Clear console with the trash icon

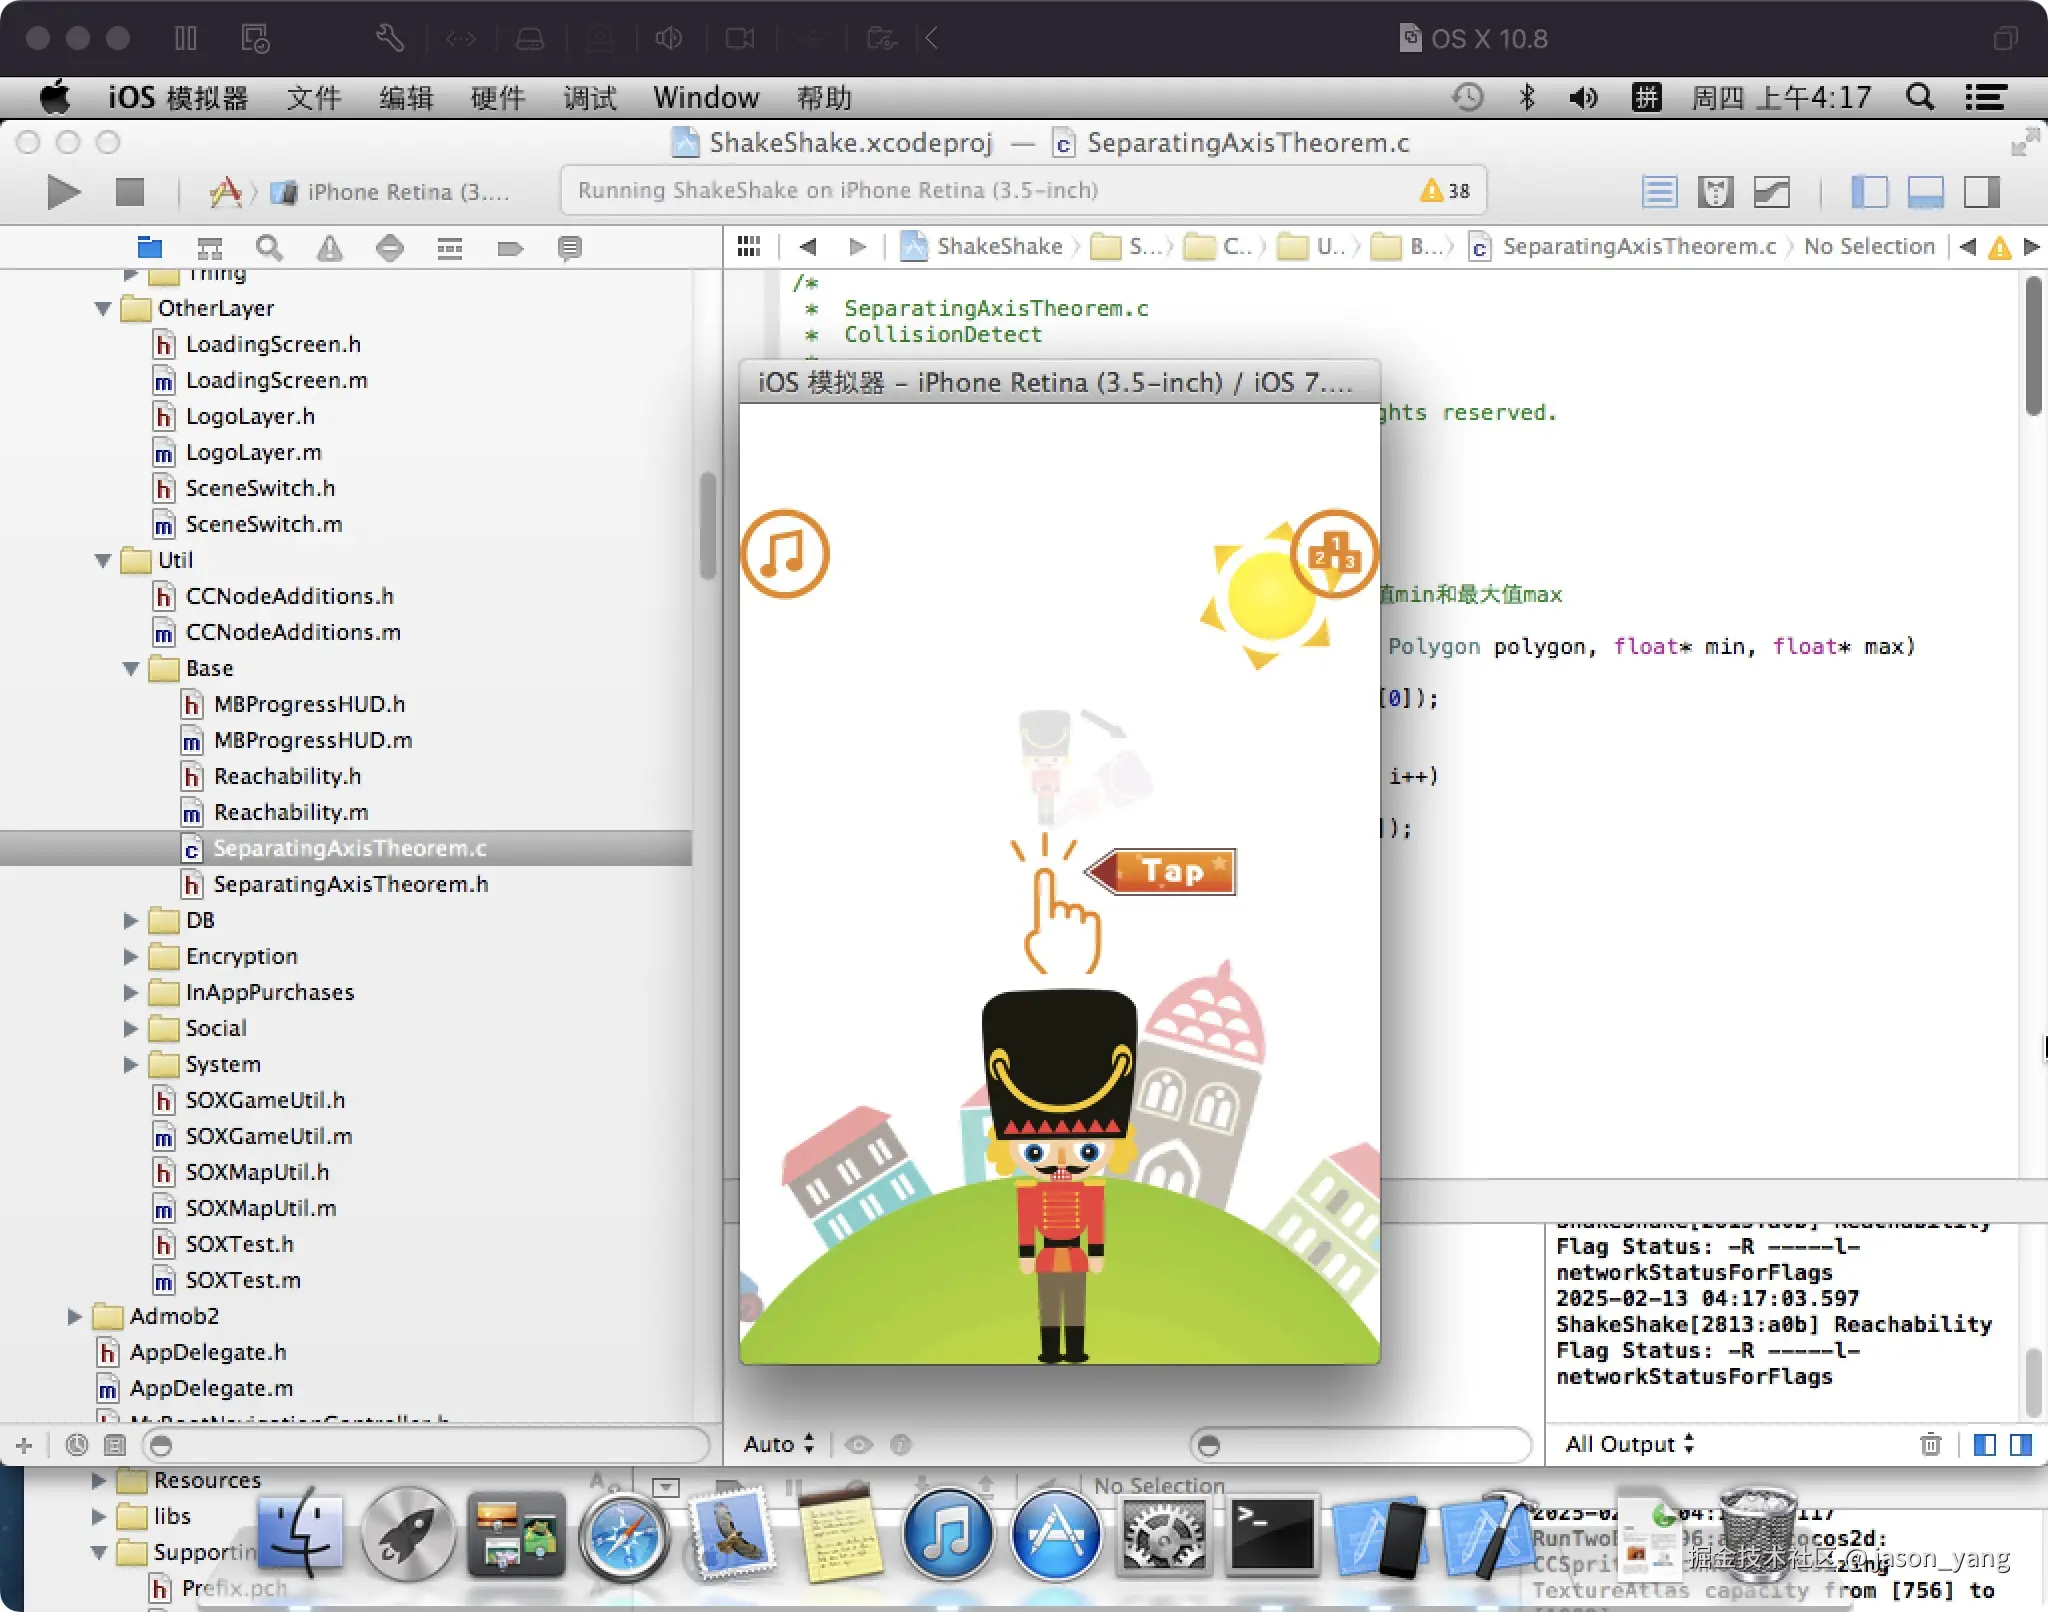pyautogui.click(x=1930, y=1444)
